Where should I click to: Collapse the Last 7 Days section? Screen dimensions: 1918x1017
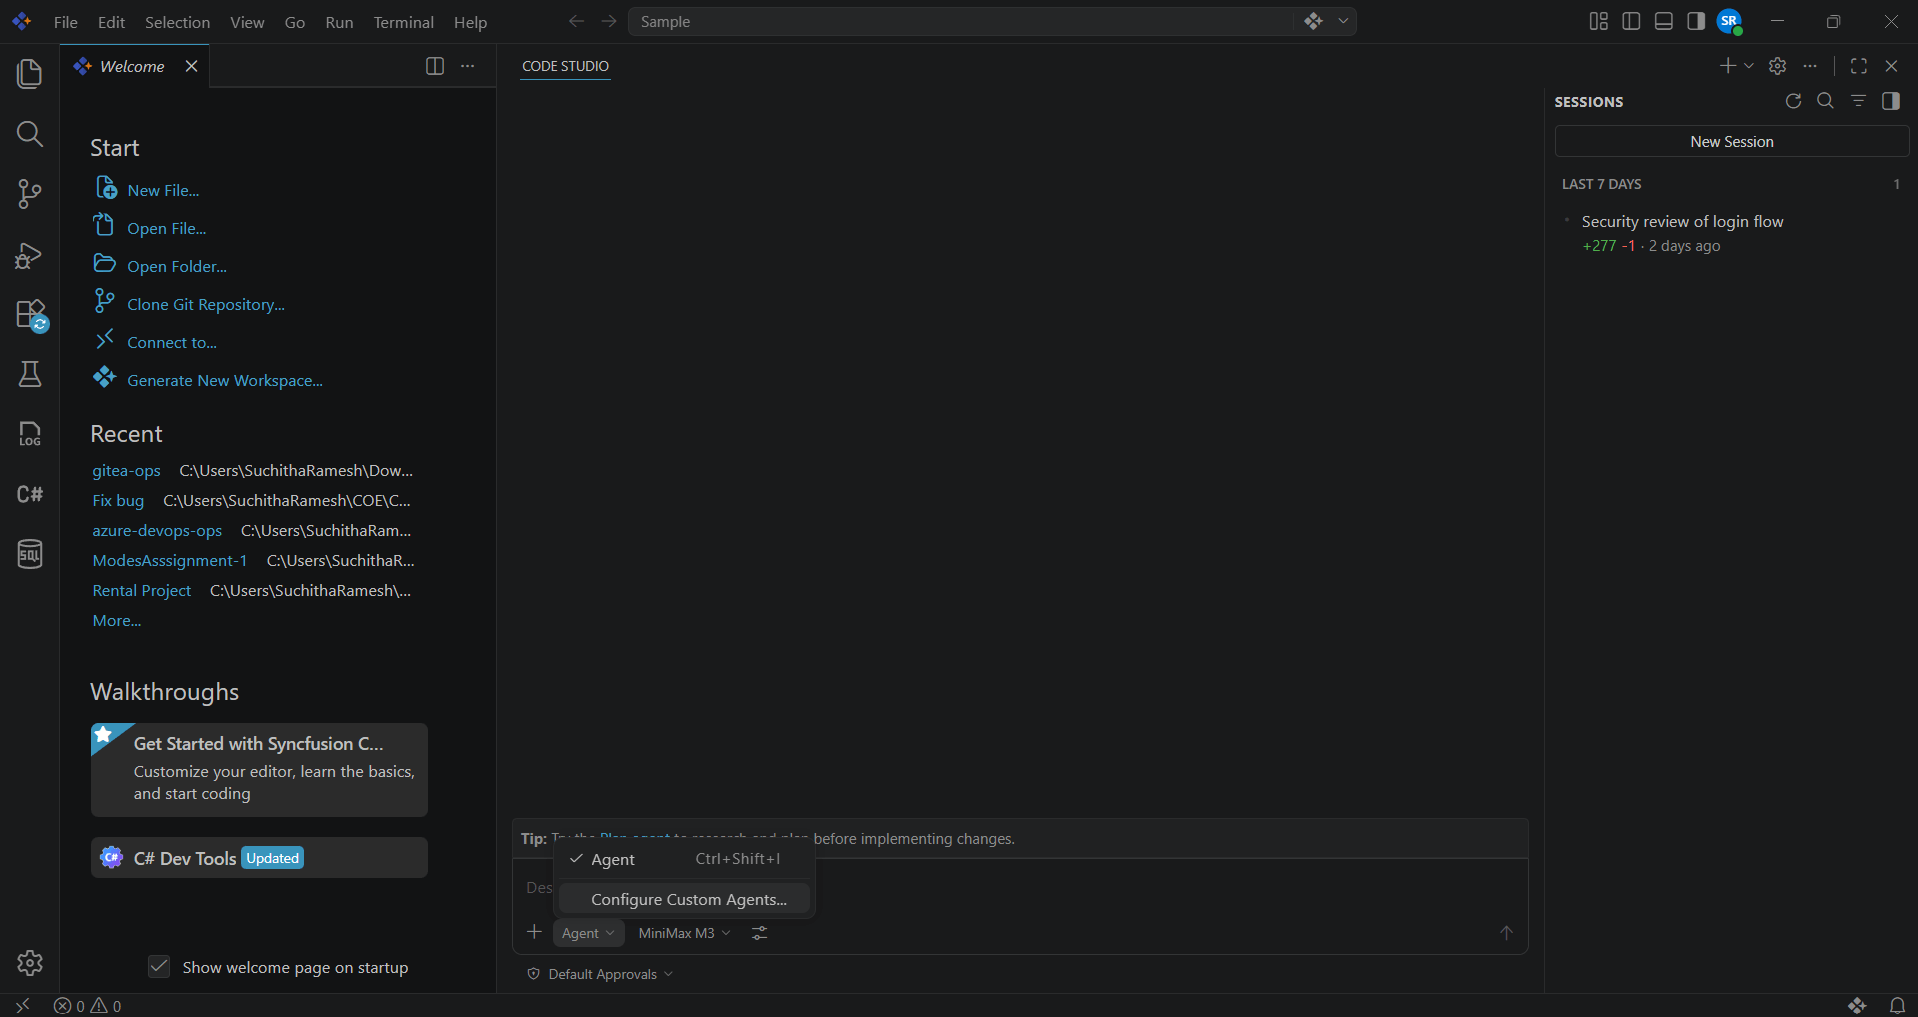(x=1730, y=184)
